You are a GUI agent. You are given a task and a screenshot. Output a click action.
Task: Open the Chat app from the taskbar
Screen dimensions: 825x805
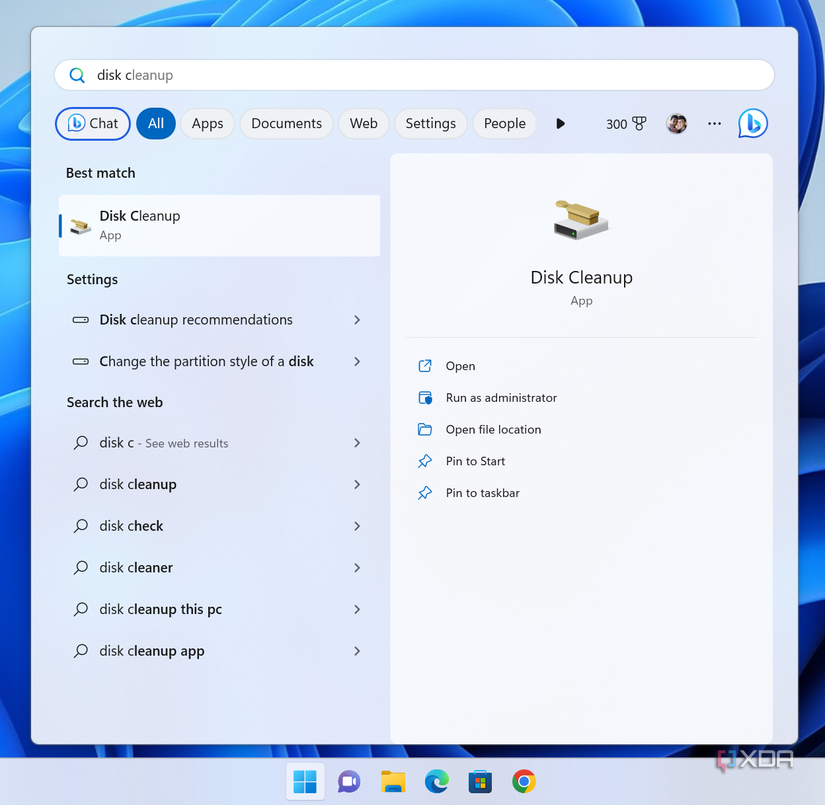[x=348, y=781]
